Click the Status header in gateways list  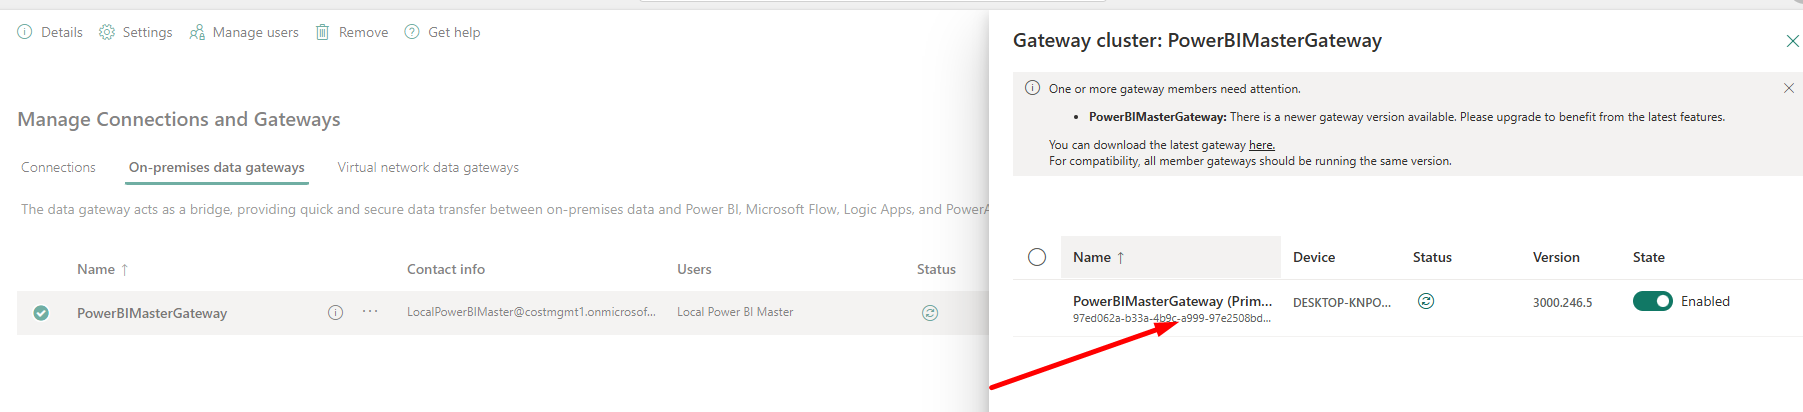(x=936, y=269)
